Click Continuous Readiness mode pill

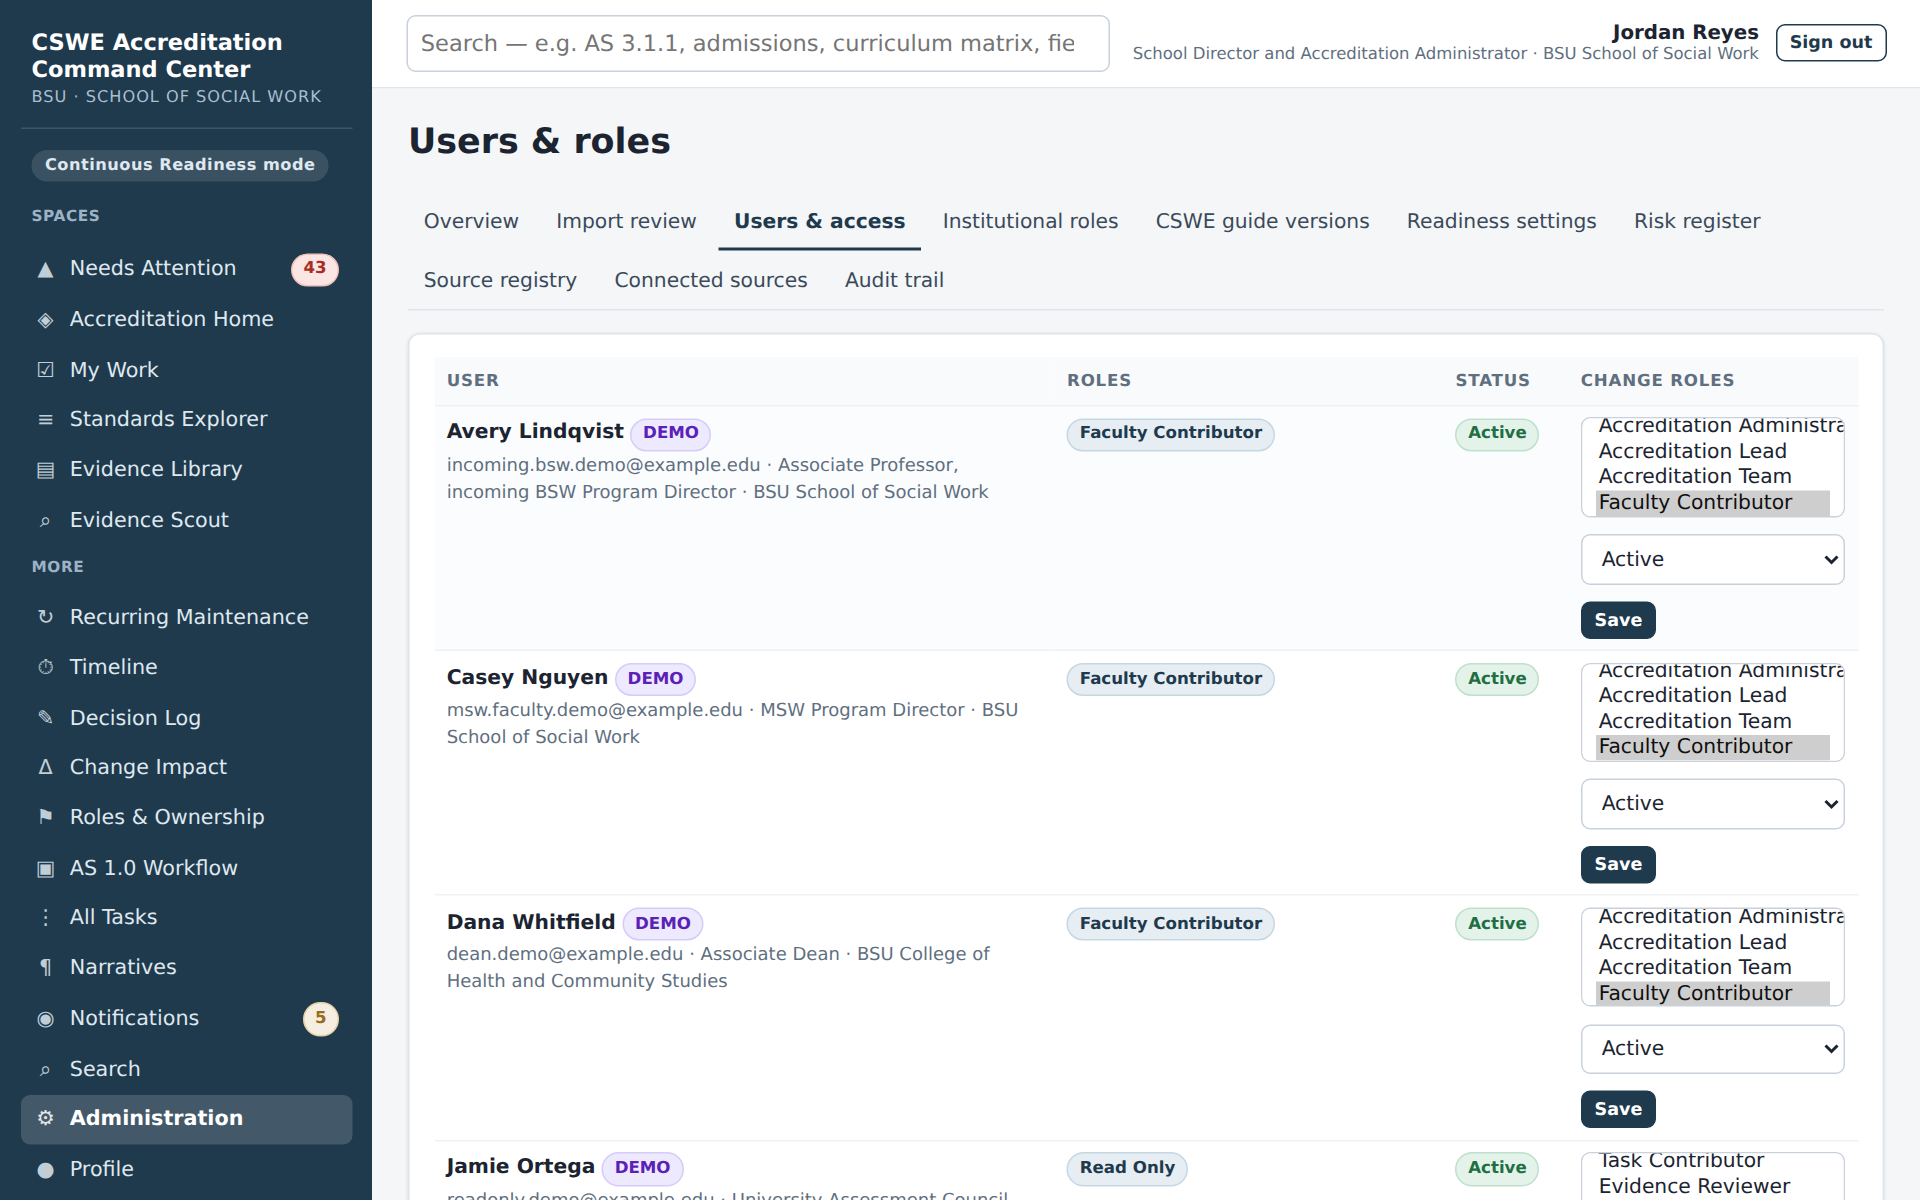tap(180, 165)
